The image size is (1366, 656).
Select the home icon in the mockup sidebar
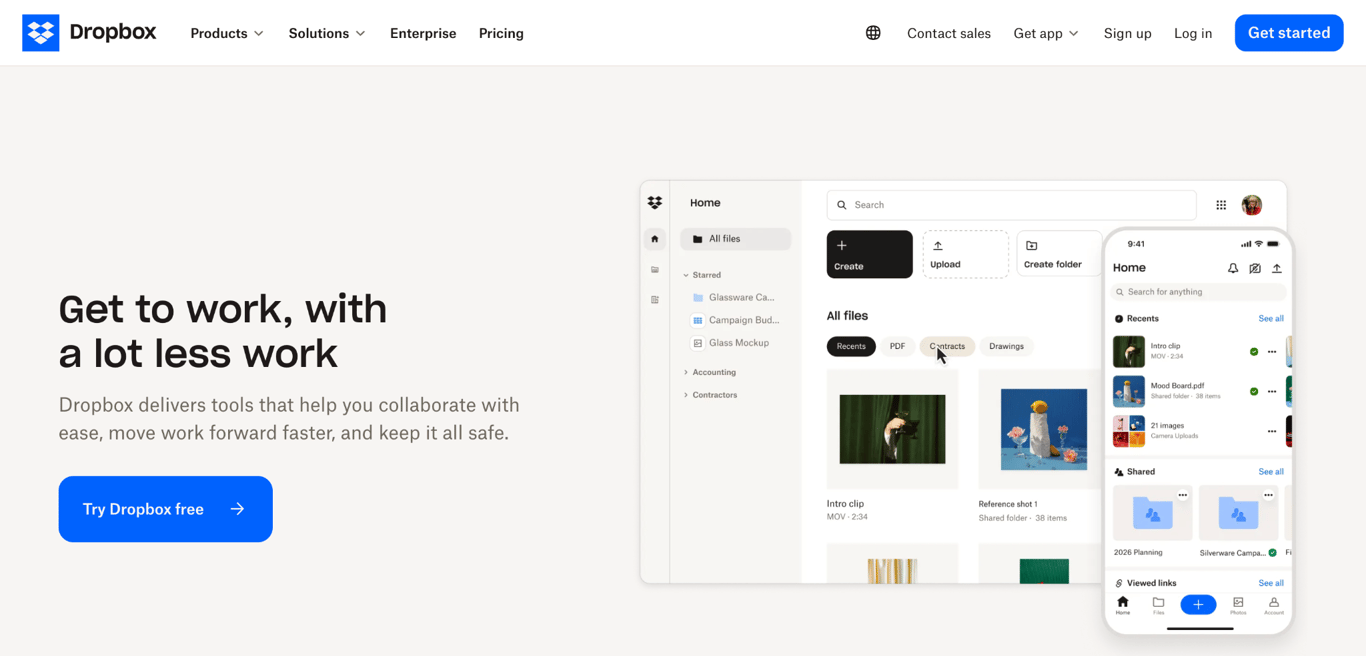(x=655, y=239)
